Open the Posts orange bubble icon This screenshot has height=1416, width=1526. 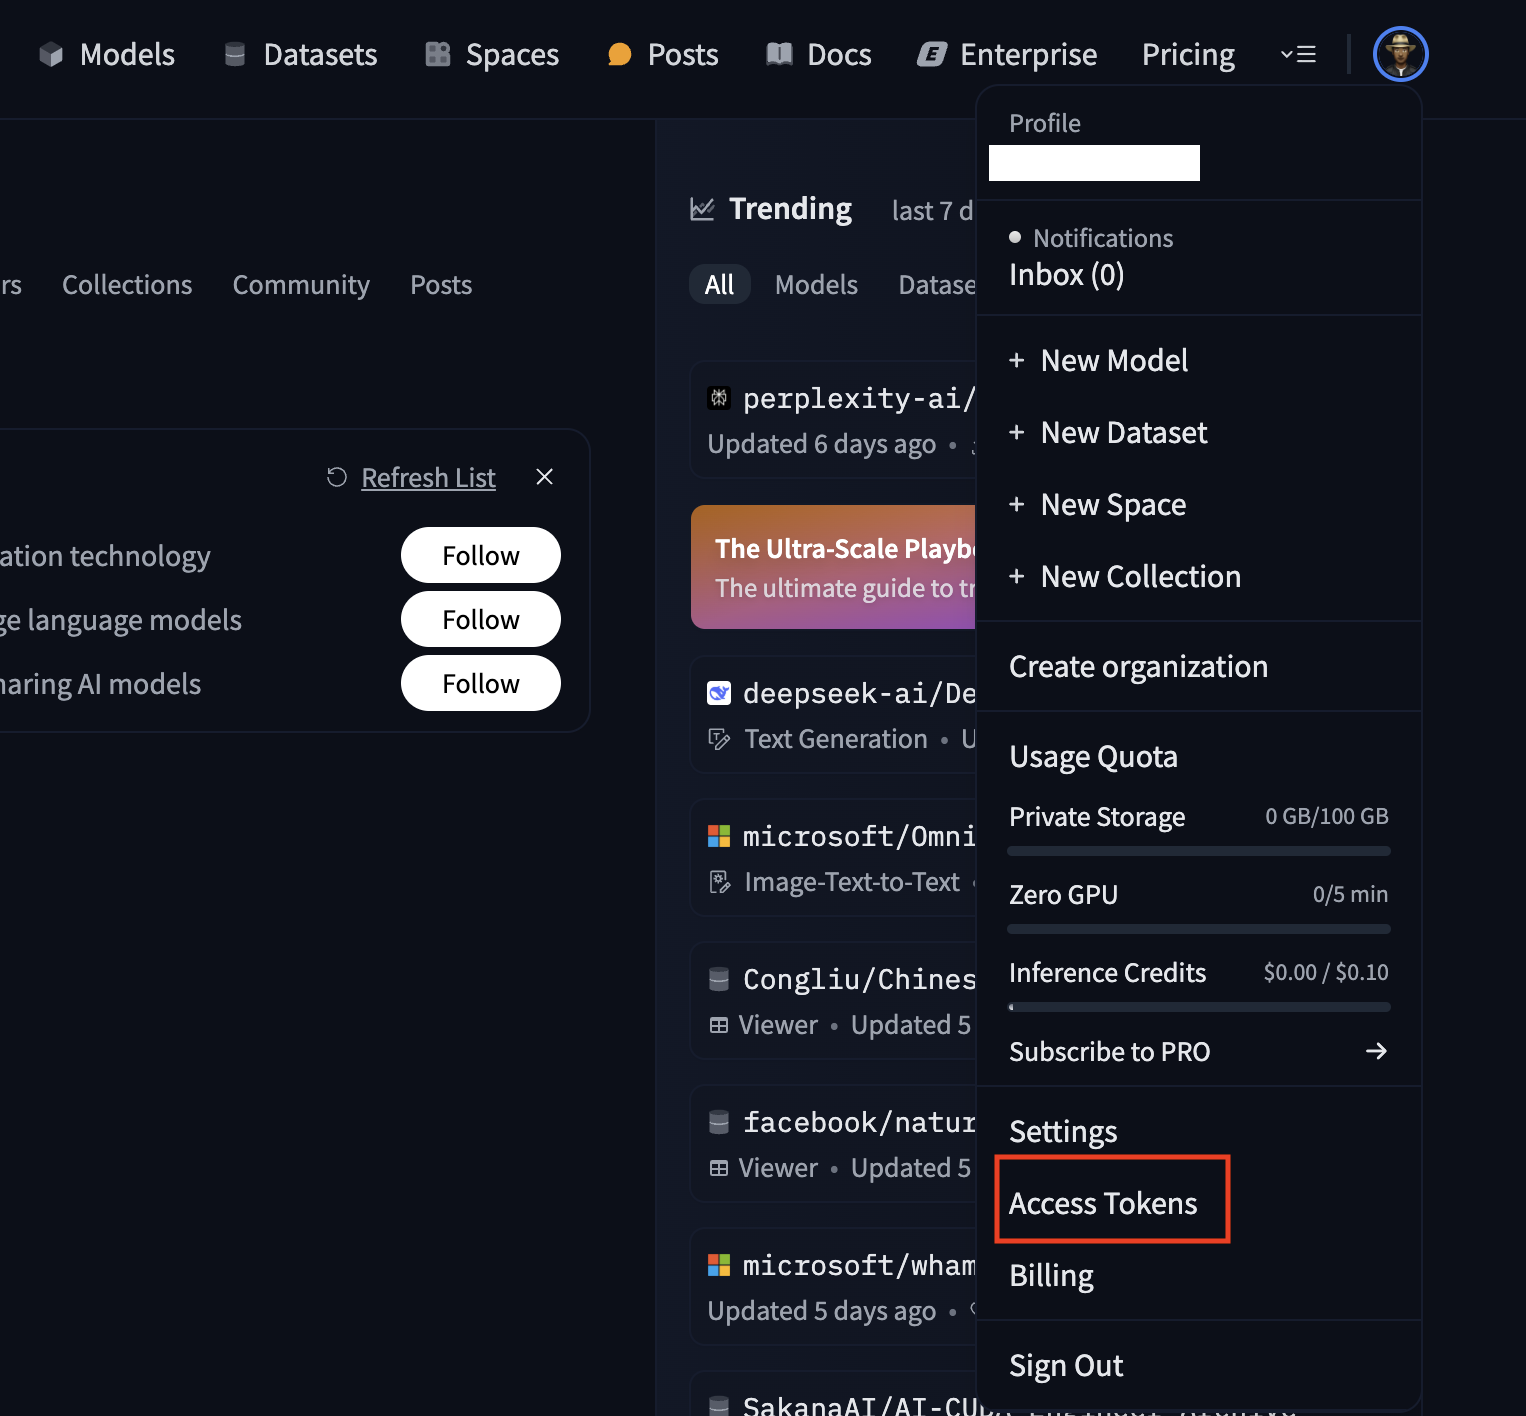pos(620,54)
